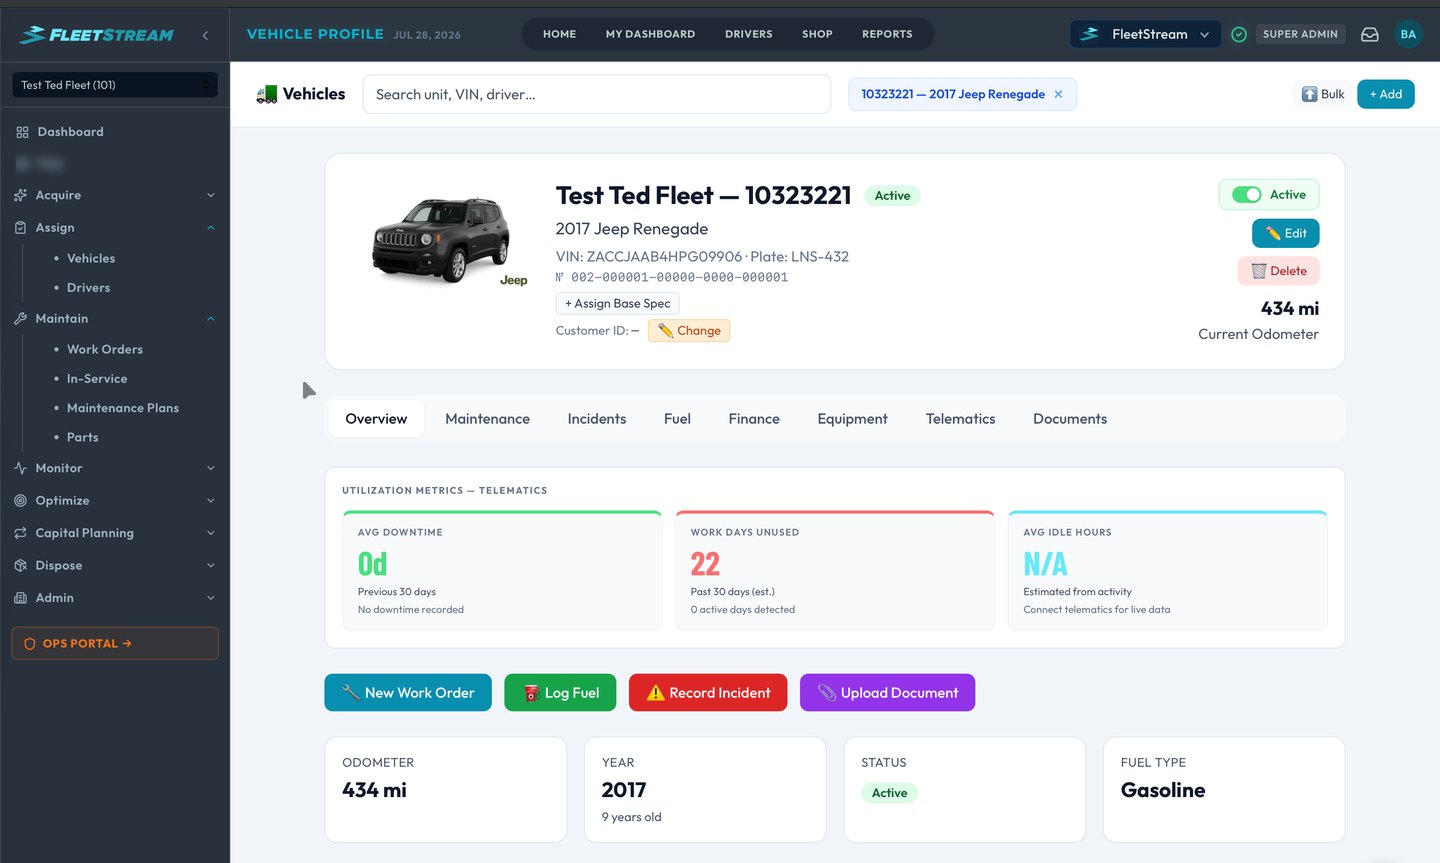This screenshot has width=1440, height=863.
Task: Open the BA user avatar menu
Action: tap(1408, 34)
